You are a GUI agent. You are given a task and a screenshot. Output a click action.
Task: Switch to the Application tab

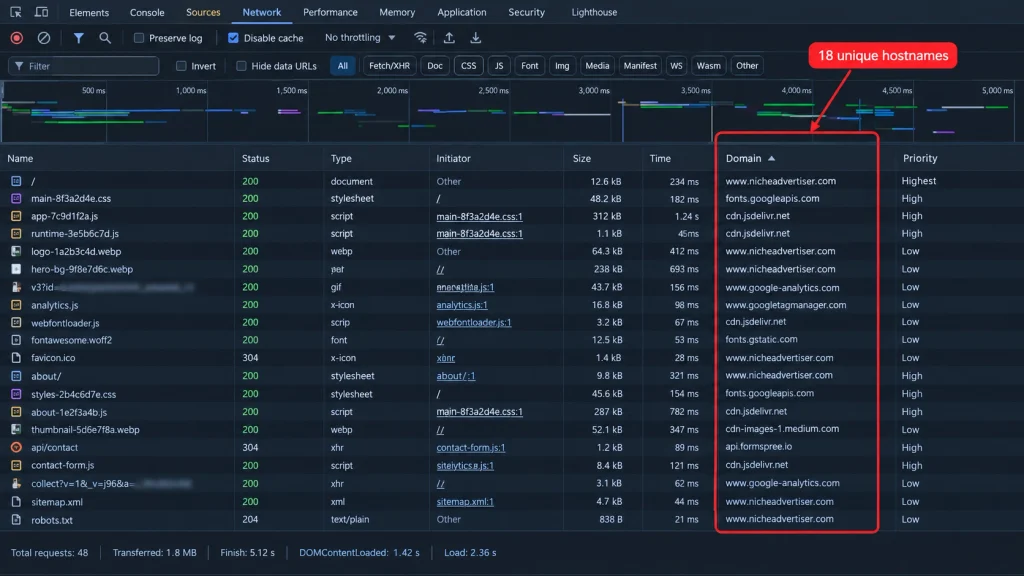[x=462, y=12]
